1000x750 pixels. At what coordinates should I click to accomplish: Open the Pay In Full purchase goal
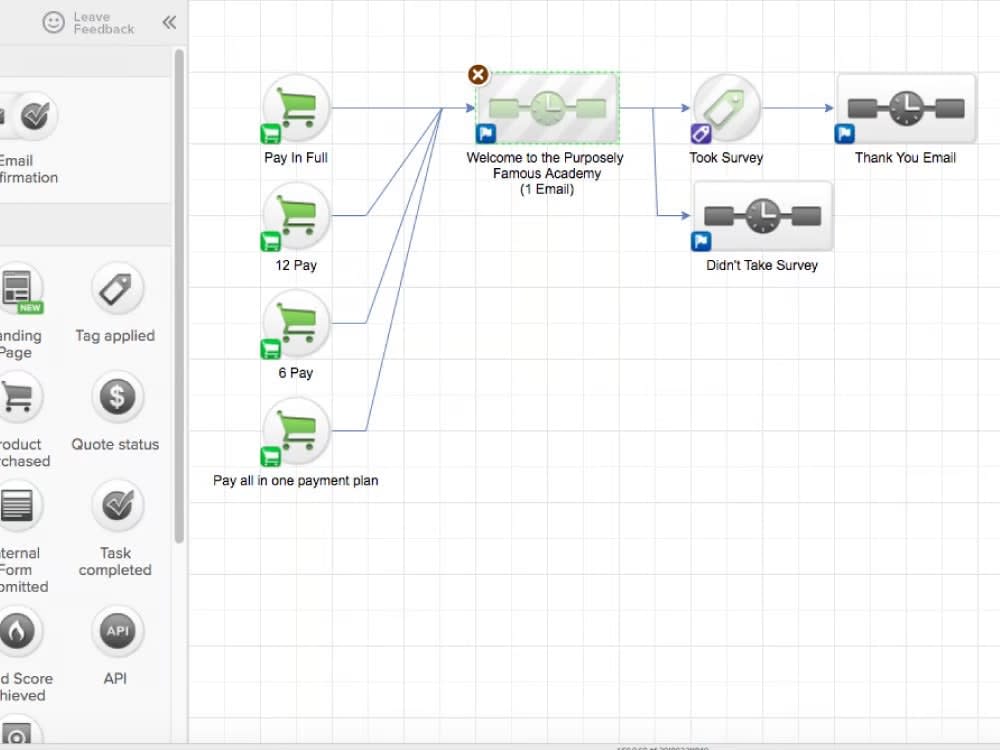[x=294, y=110]
